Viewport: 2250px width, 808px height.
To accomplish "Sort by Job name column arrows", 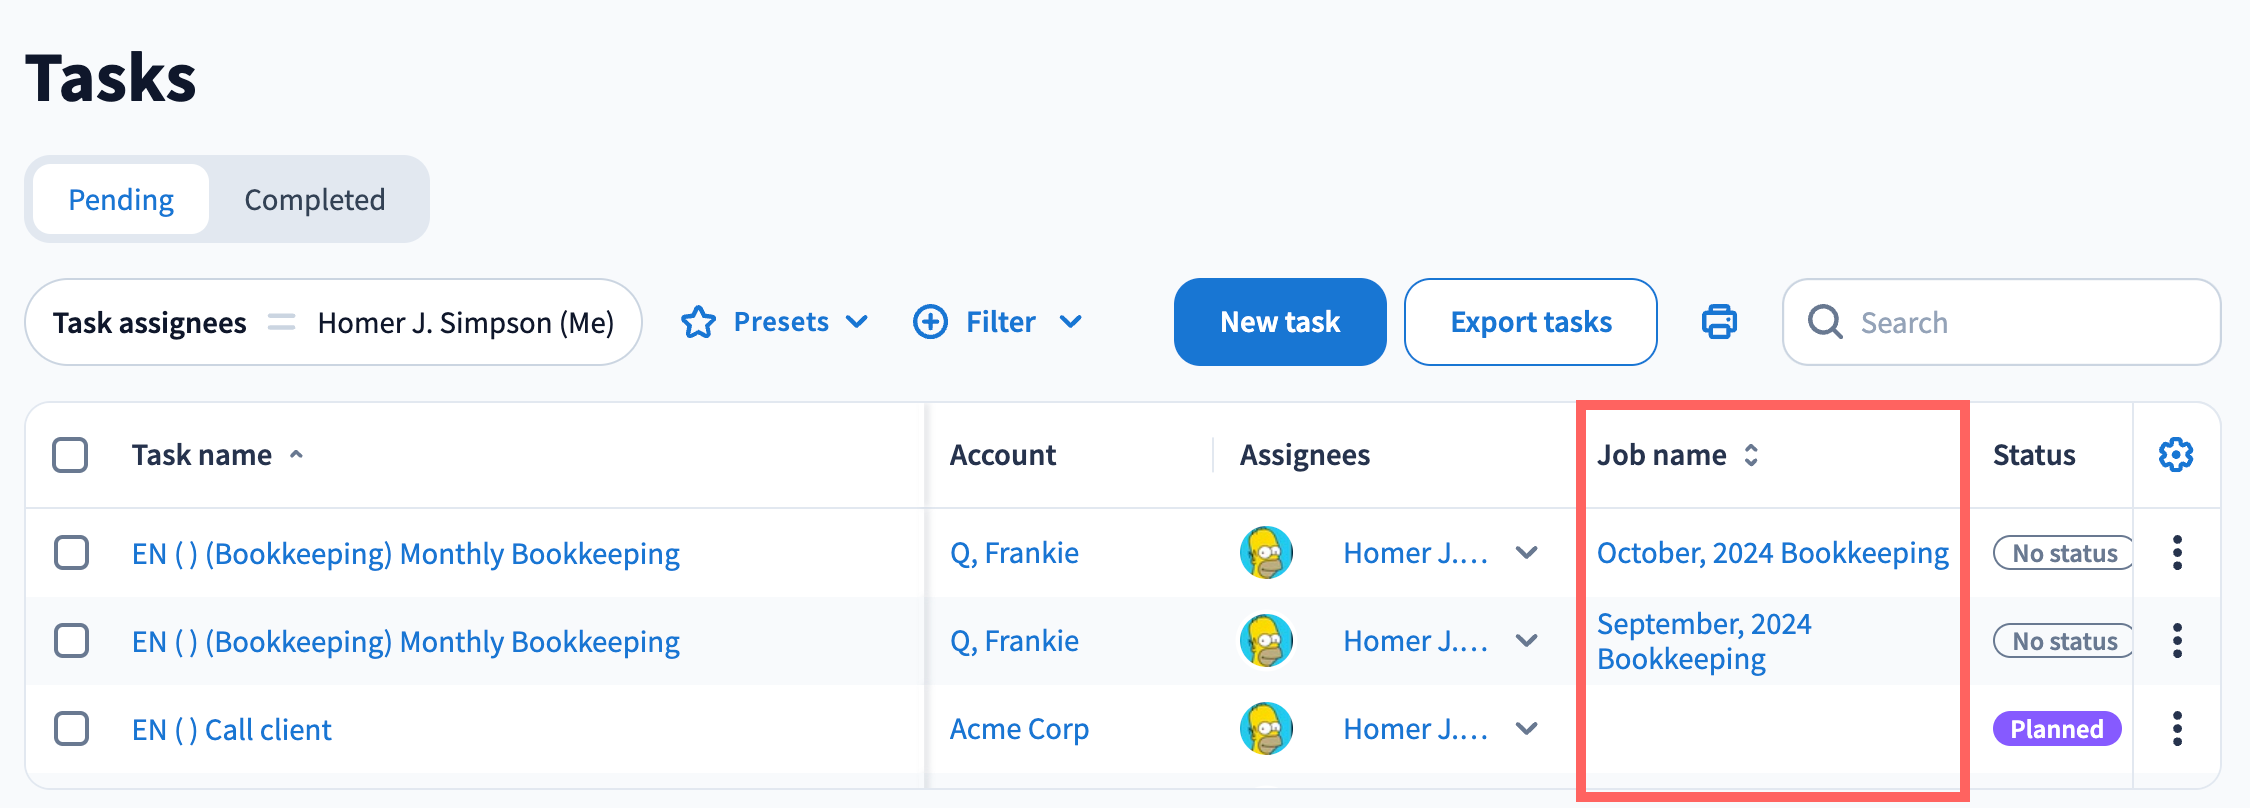I will [1751, 455].
